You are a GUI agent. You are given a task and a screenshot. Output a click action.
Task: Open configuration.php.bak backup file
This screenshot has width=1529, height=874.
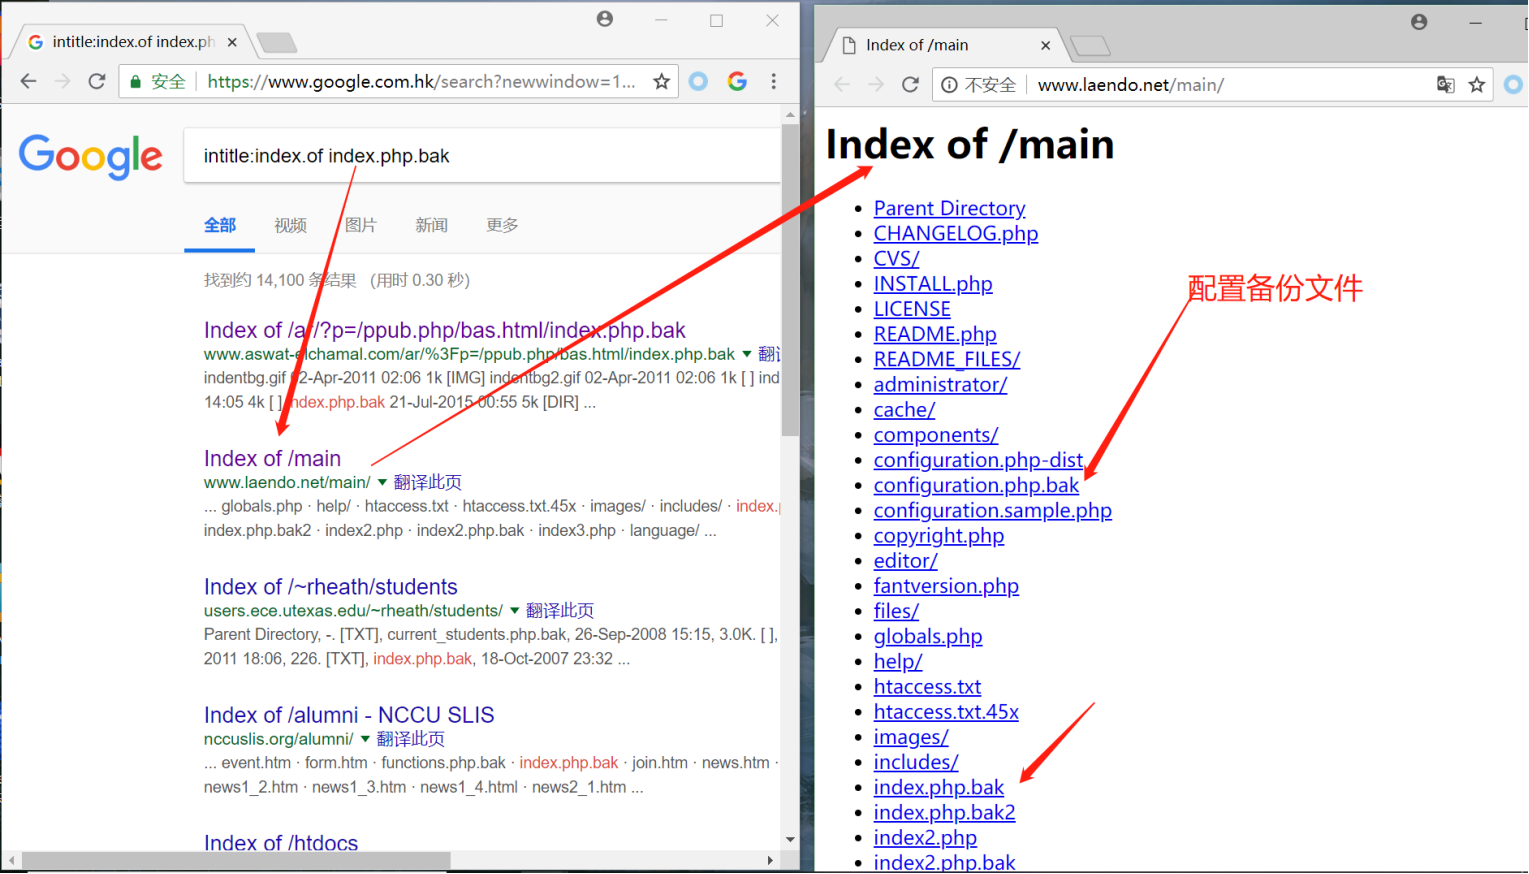click(x=976, y=485)
